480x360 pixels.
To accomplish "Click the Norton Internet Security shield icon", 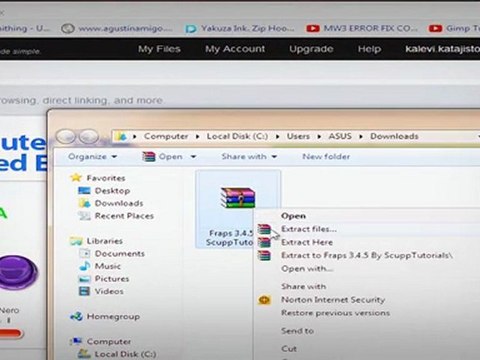I will coord(264,300).
